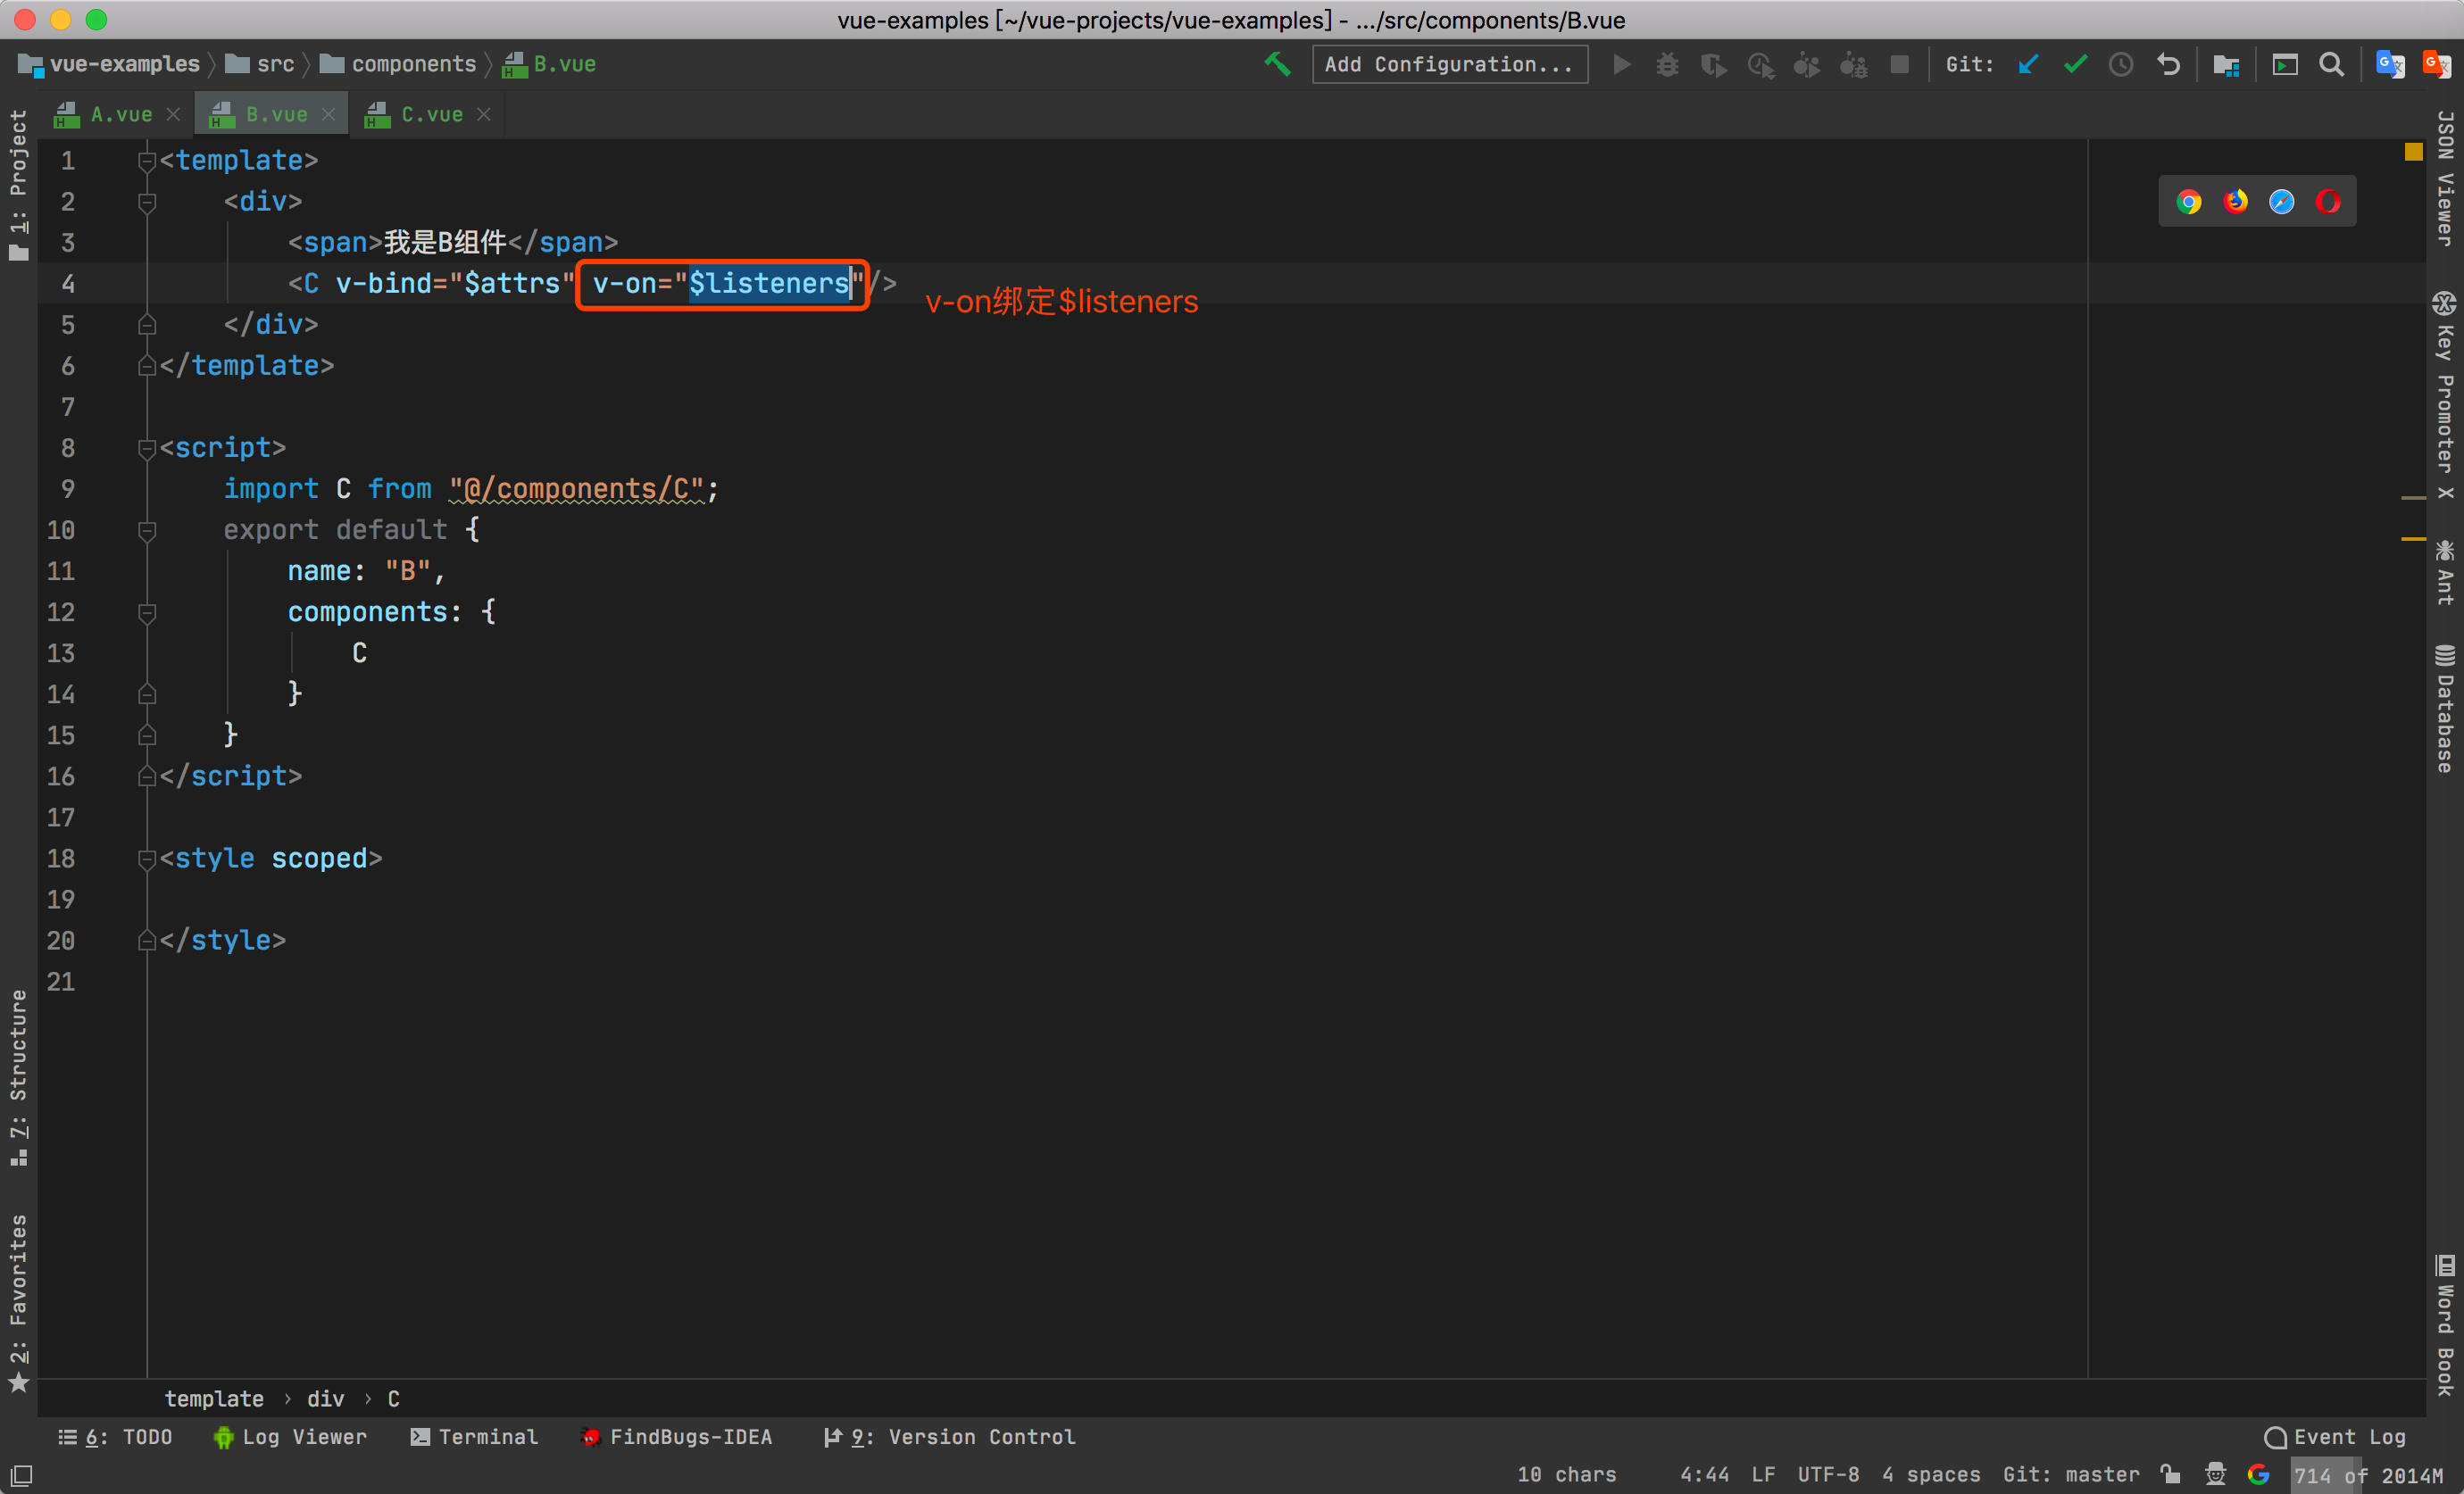Click Search Everywhere magnifier icon
2464x1494 pixels.
pyautogui.click(x=2331, y=65)
